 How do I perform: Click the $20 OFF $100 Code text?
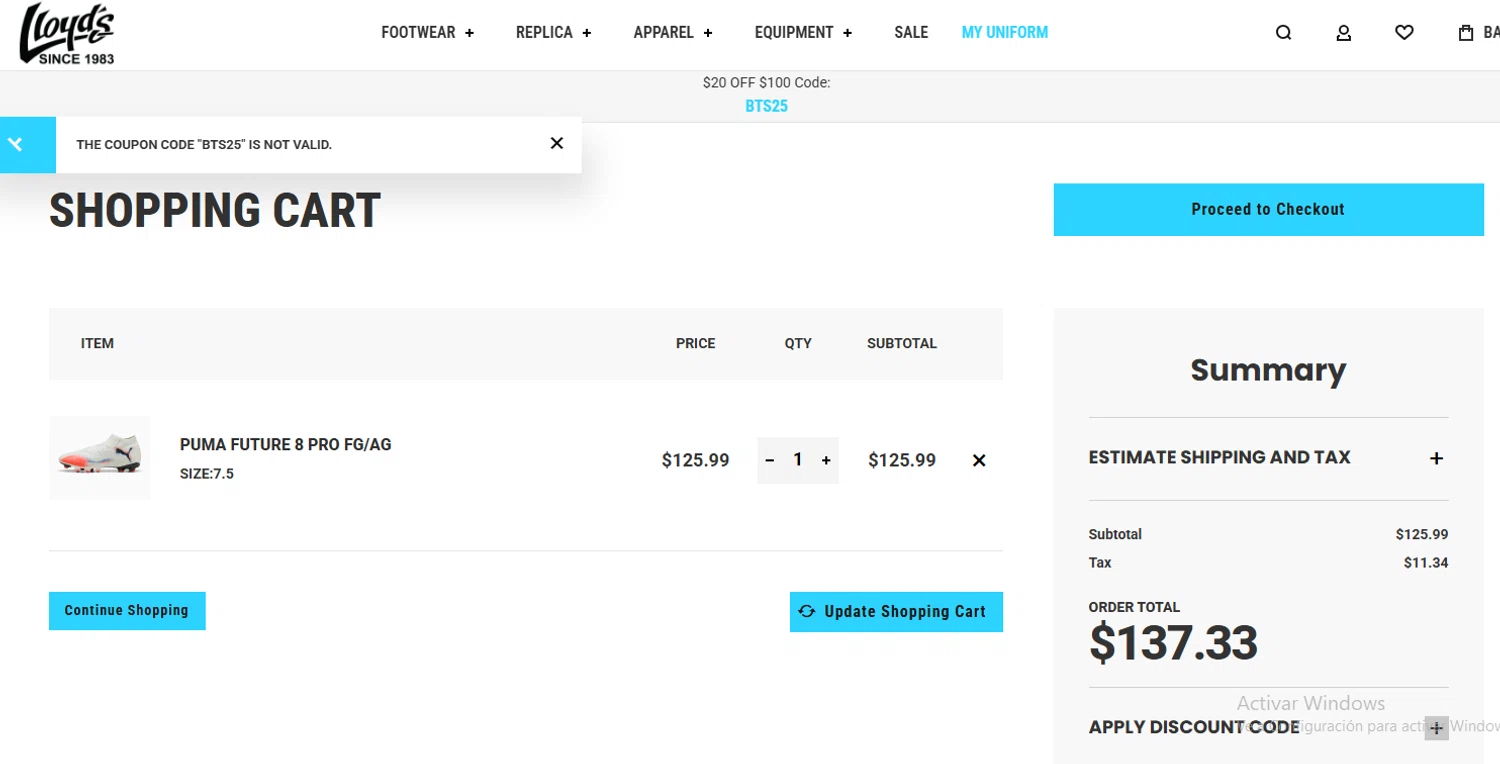point(767,83)
